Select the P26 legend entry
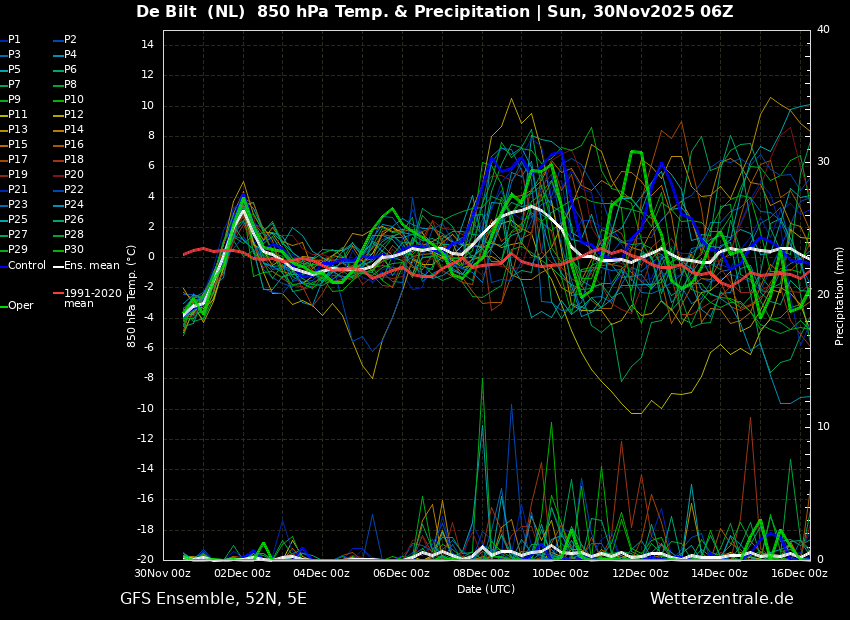The width and height of the screenshot is (850, 620). [x=68, y=219]
